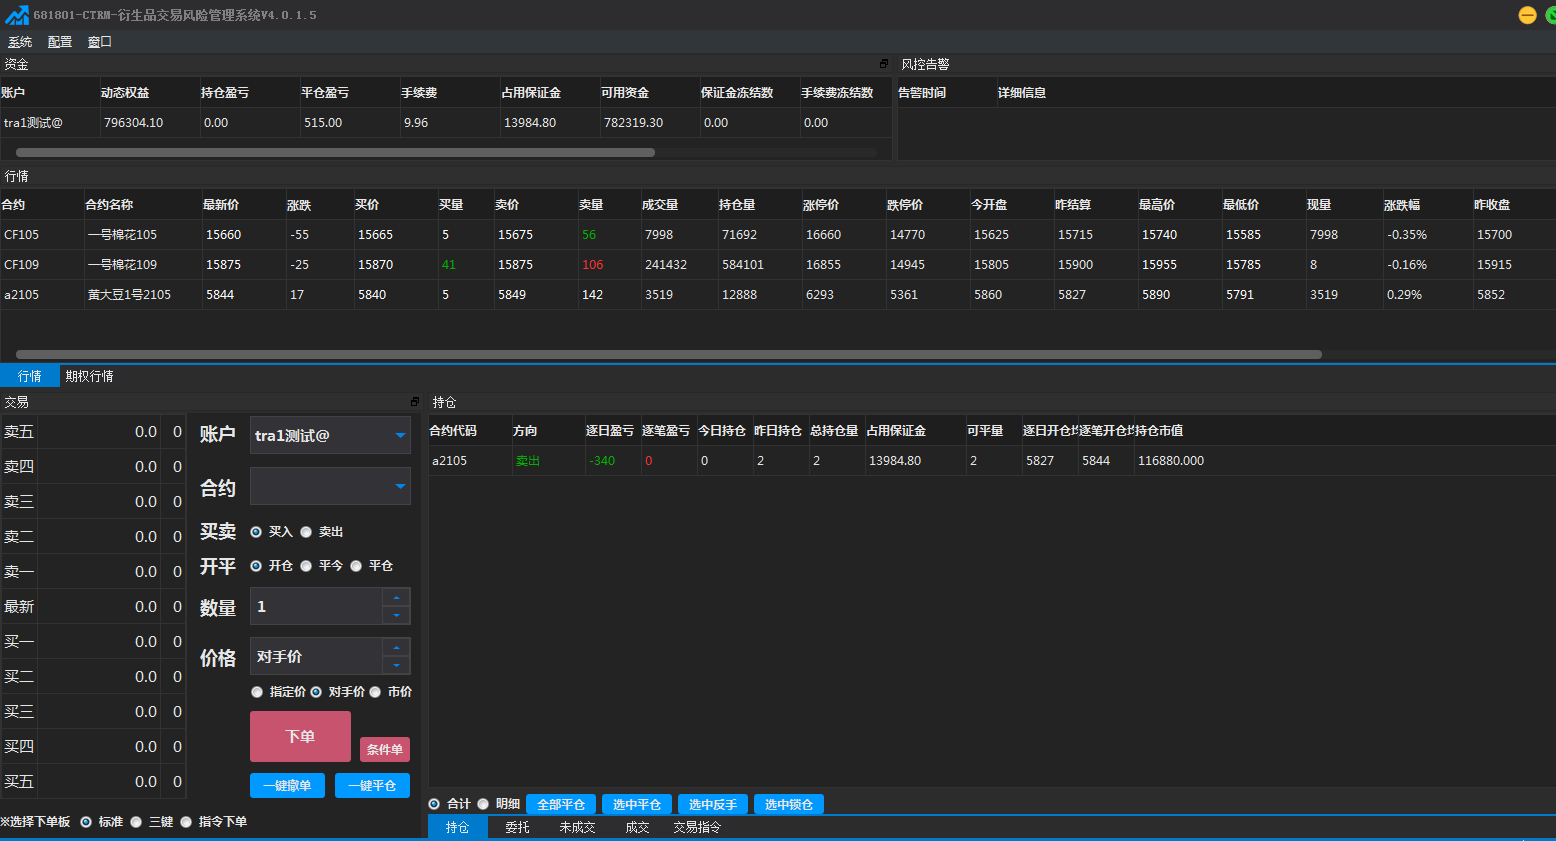Screen dimensions: 1556x841
Task: Click the float icon of 交易 panel
Action: point(415,401)
